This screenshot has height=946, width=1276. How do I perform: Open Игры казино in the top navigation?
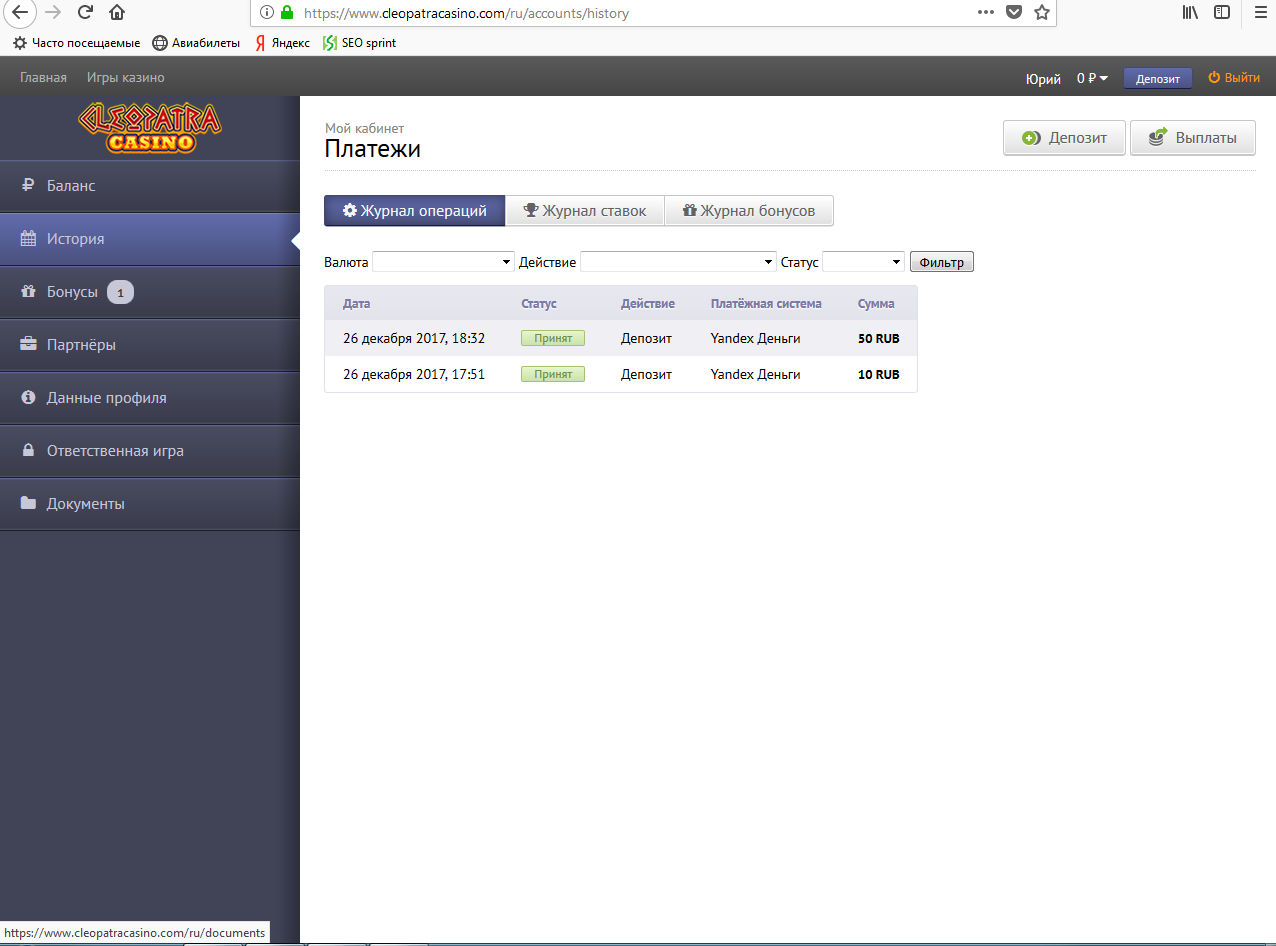126,77
